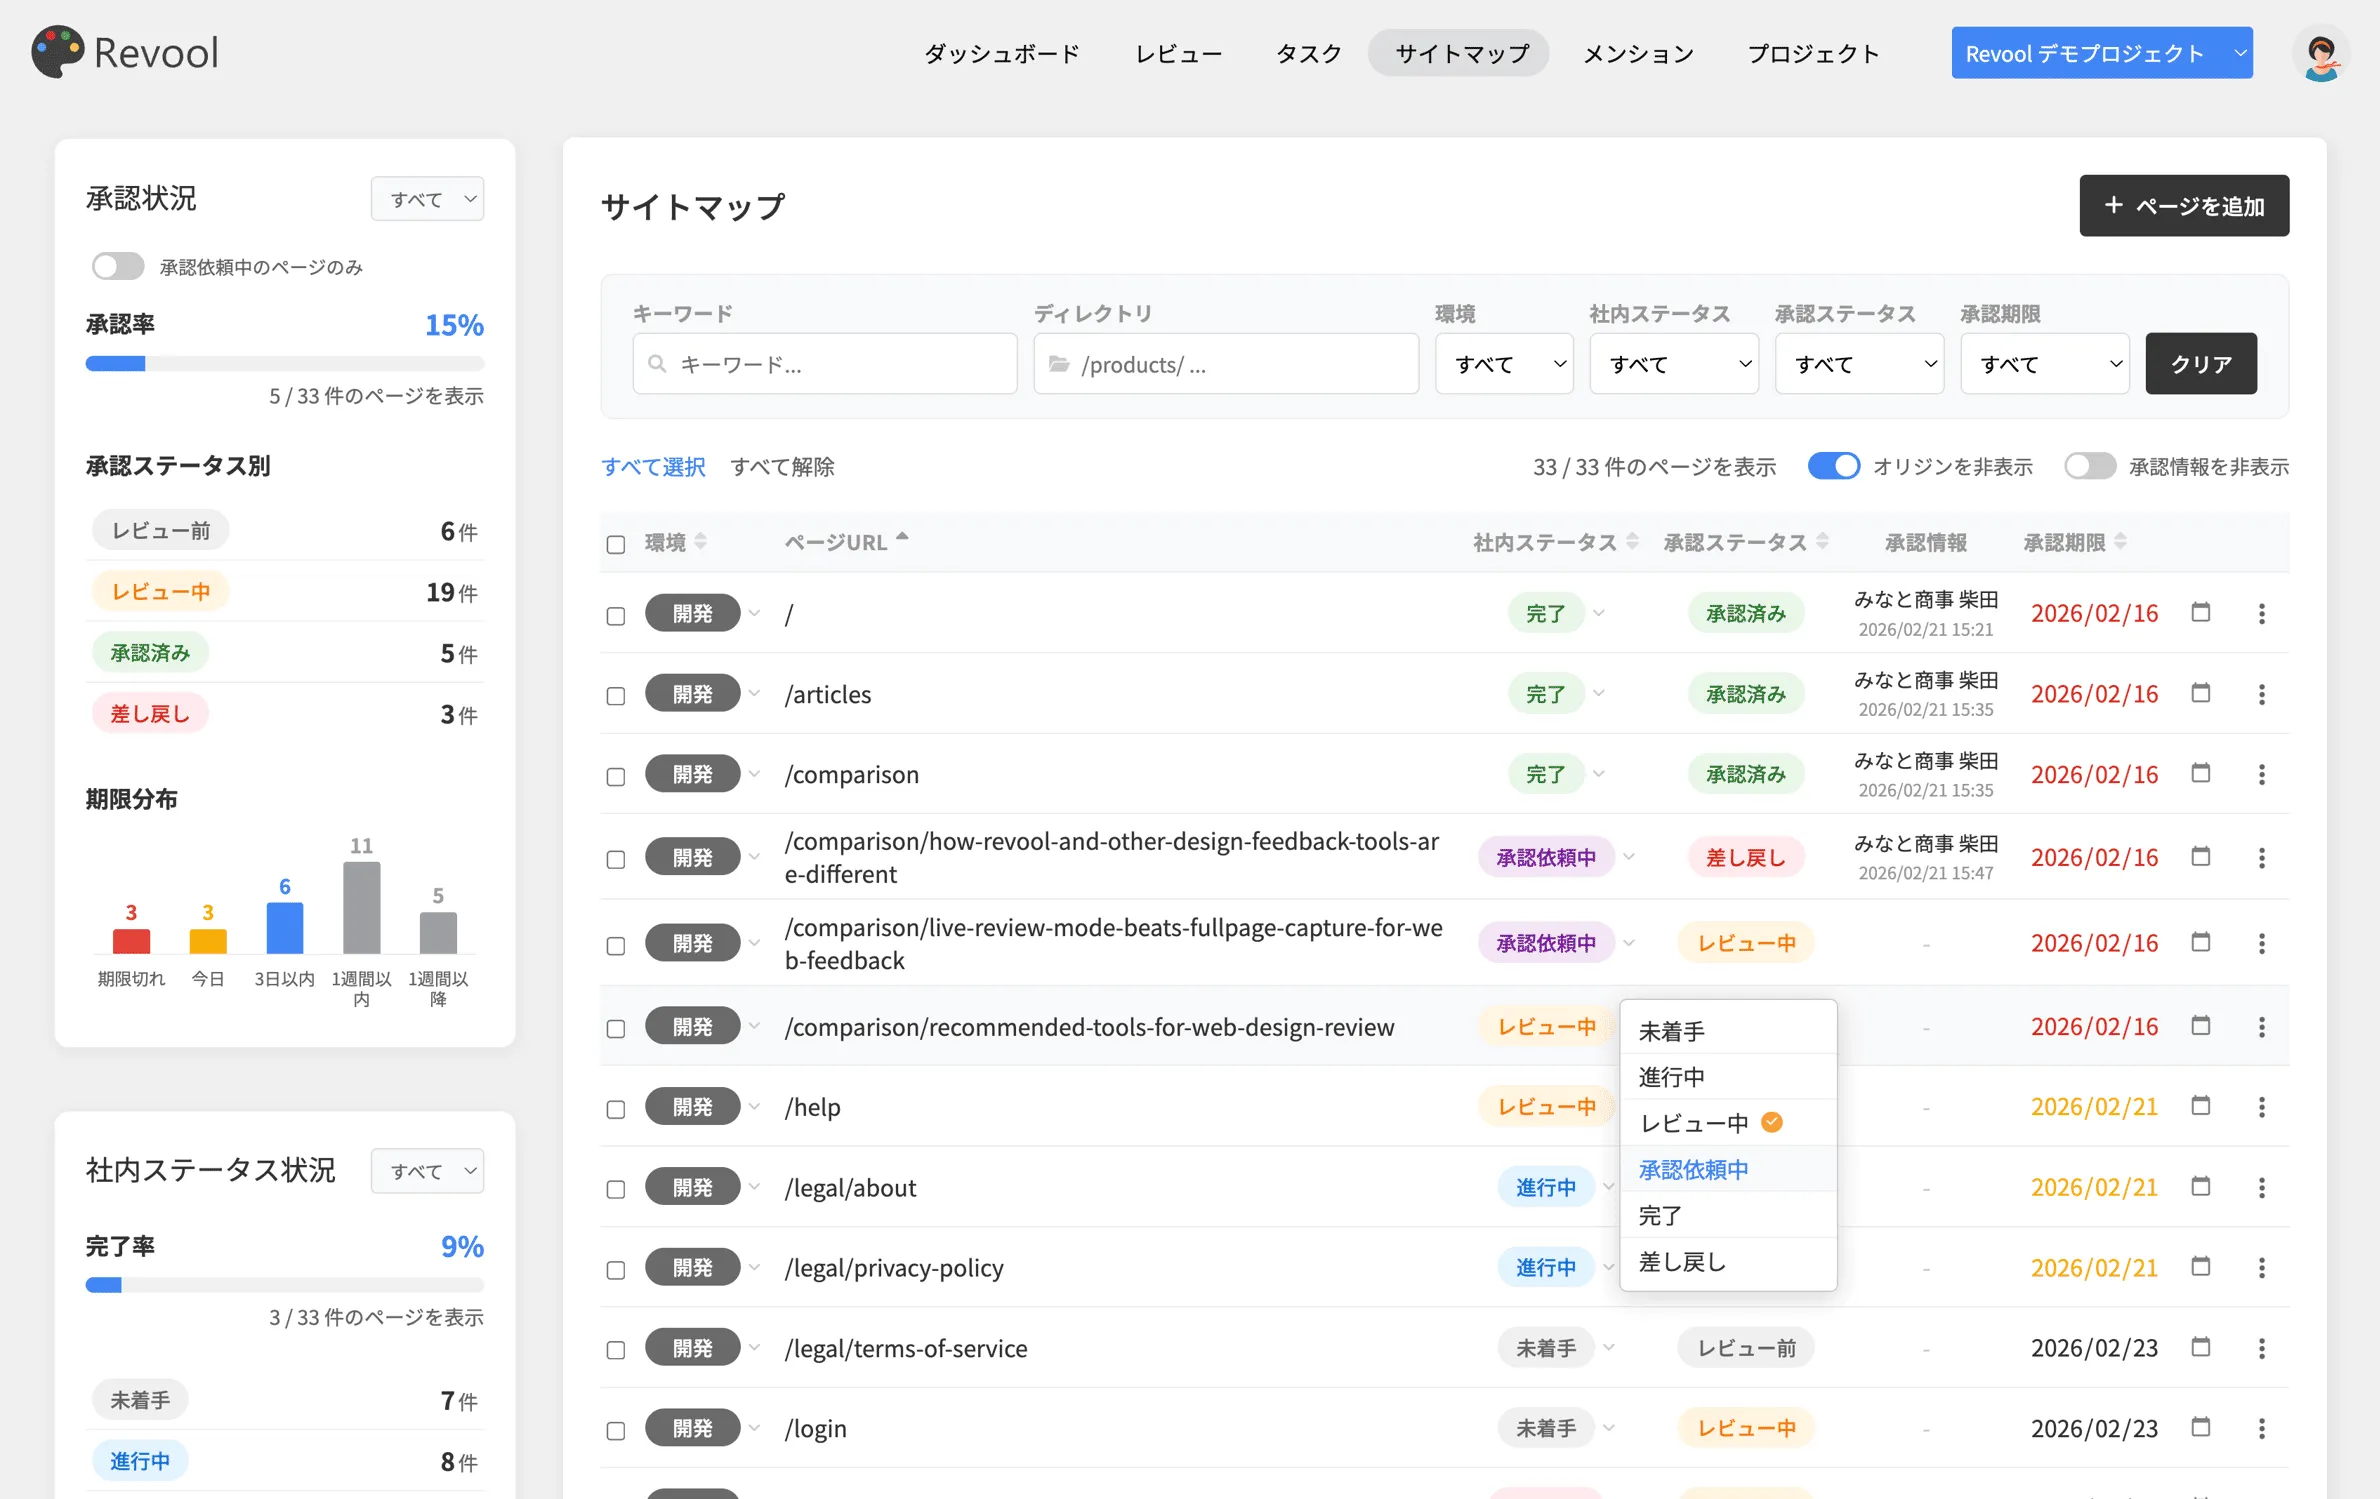Image resolution: width=2380 pixels, height=1499 pixels.
Task: Click the Revool logo
Action: pyautogui.click(x=125, y=52)
